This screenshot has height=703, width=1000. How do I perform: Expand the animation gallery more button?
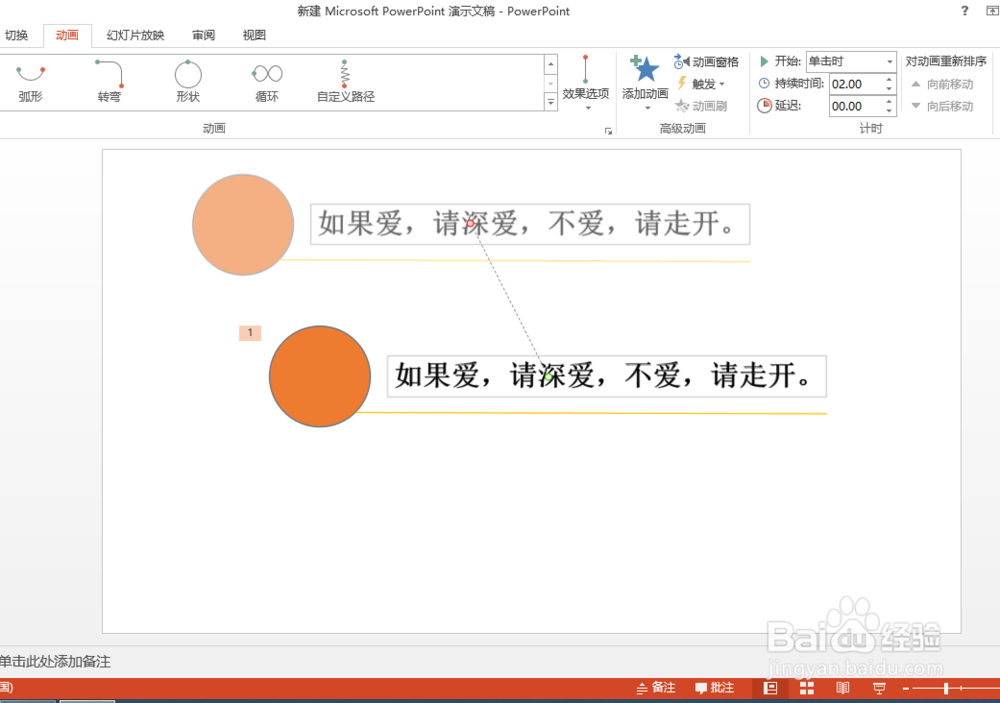click(x=550, y=102)
